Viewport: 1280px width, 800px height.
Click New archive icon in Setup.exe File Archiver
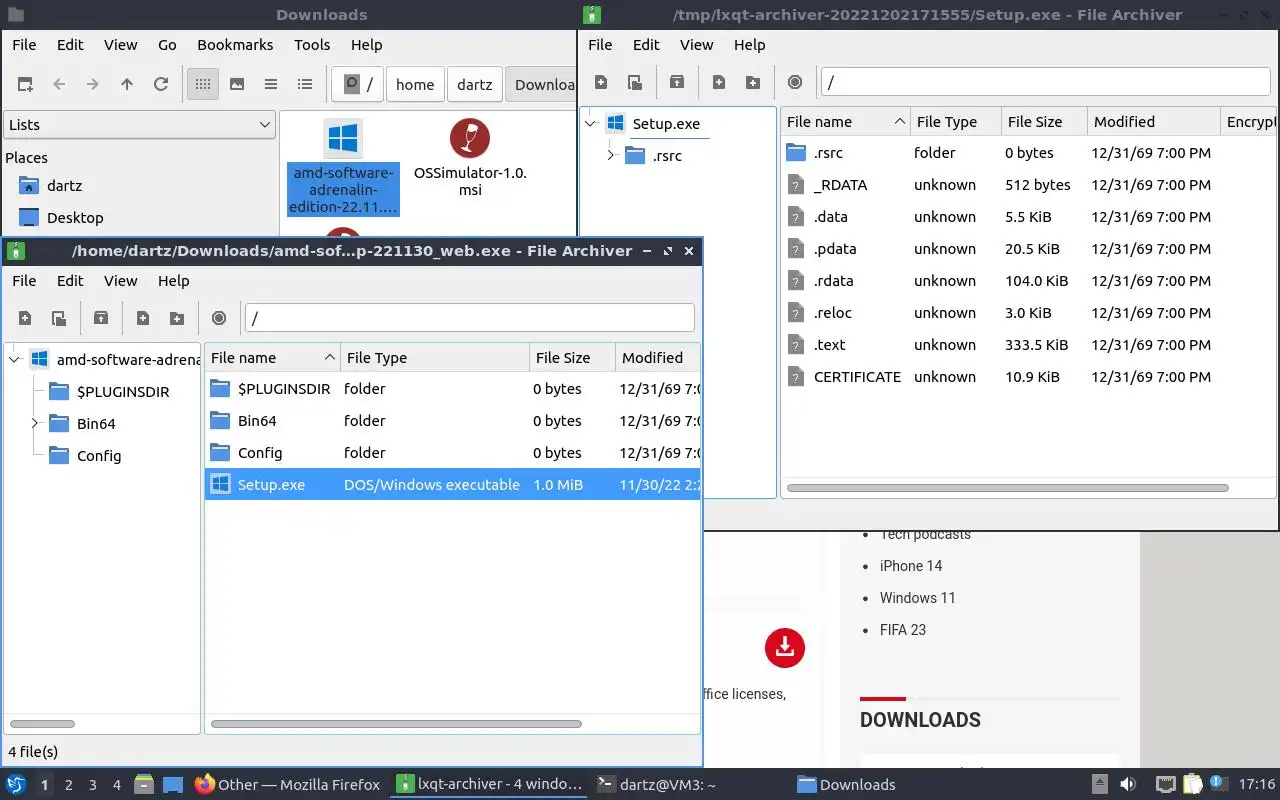[601, 82]
